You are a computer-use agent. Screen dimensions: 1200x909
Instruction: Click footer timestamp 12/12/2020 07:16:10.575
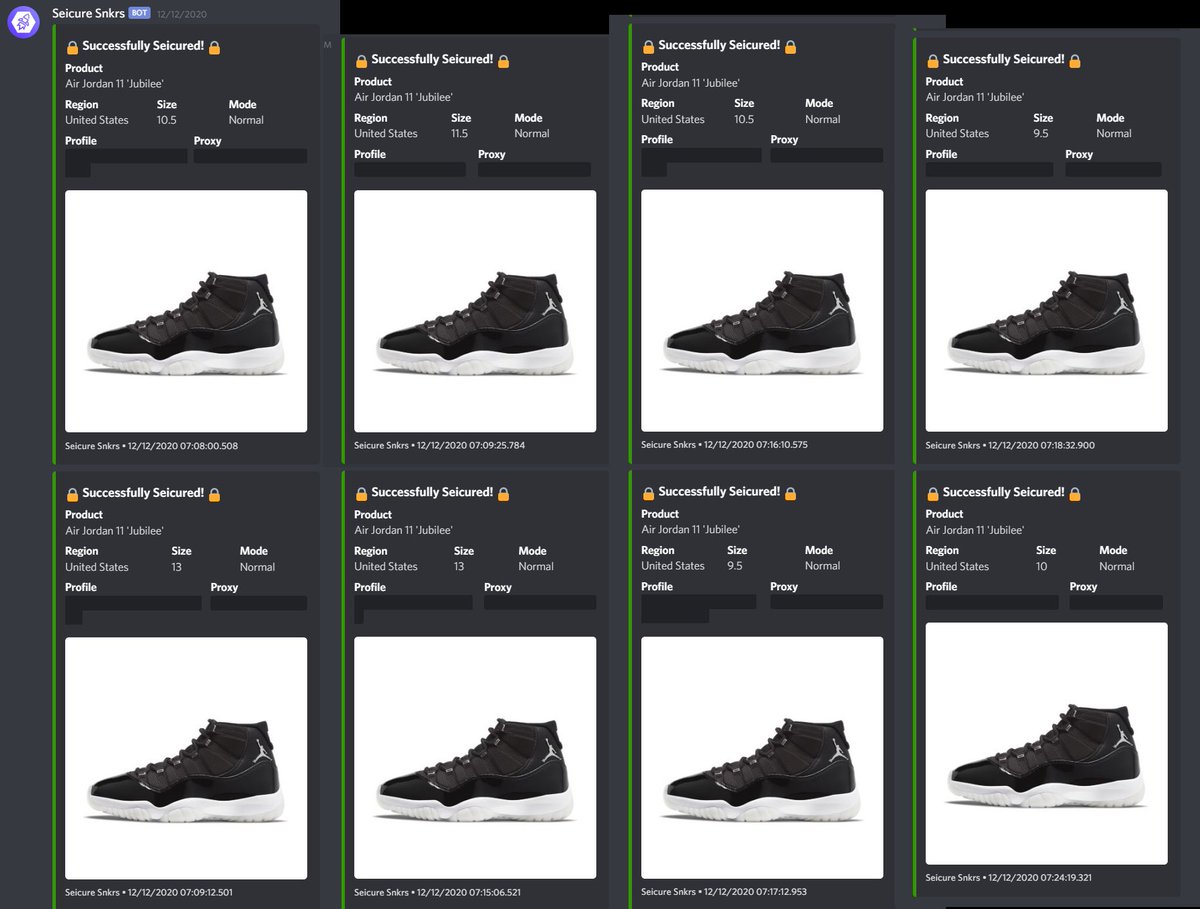[x=755, y=445]
